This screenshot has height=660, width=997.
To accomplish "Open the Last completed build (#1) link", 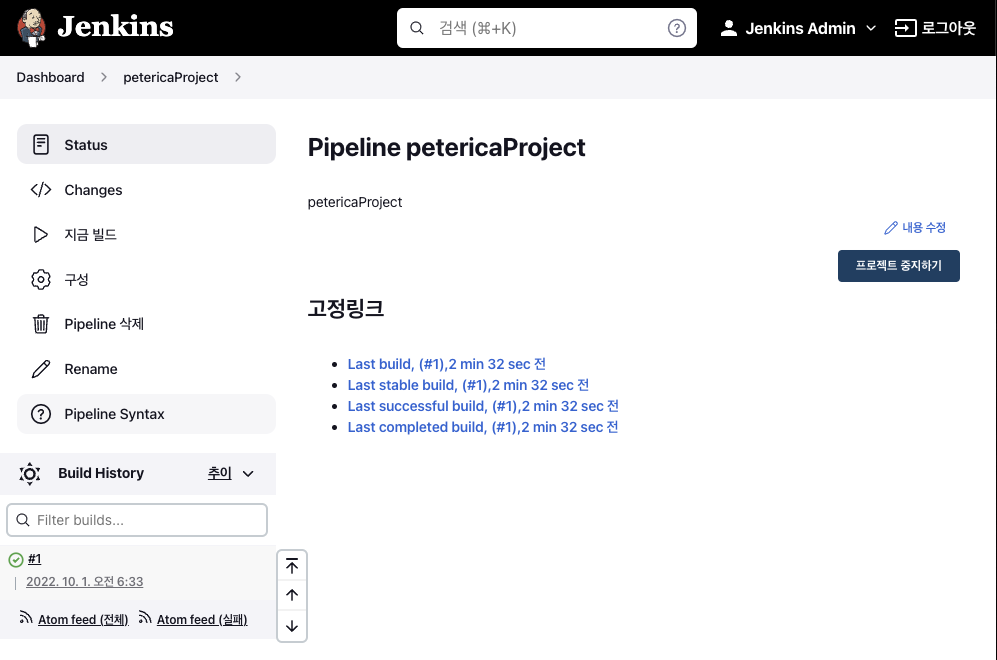I will coord(483,427).
